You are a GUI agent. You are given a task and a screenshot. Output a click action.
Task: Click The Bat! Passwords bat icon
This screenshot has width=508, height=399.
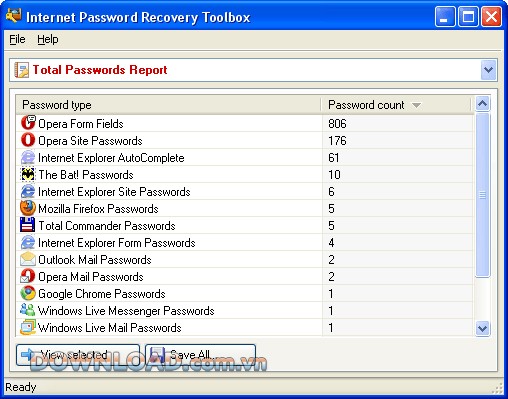(28, 174)
